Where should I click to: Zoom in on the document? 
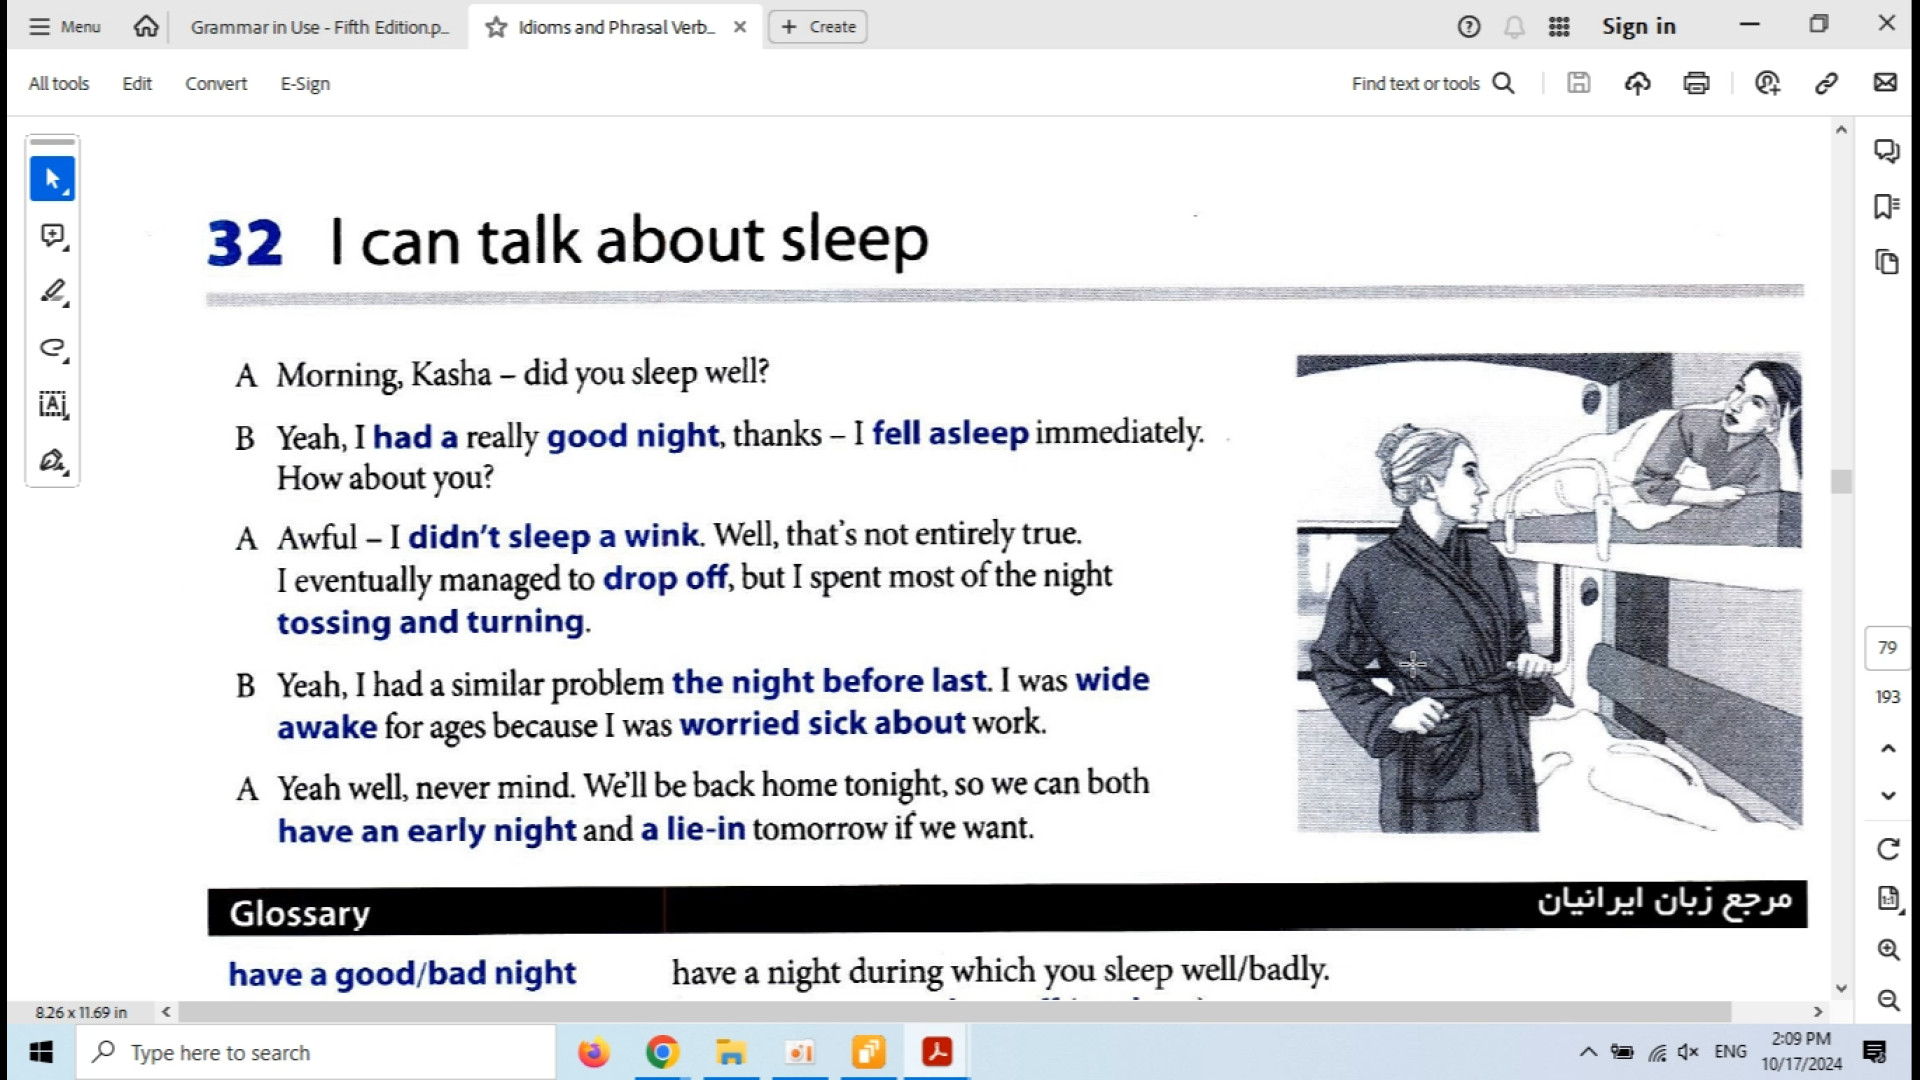1888,949
